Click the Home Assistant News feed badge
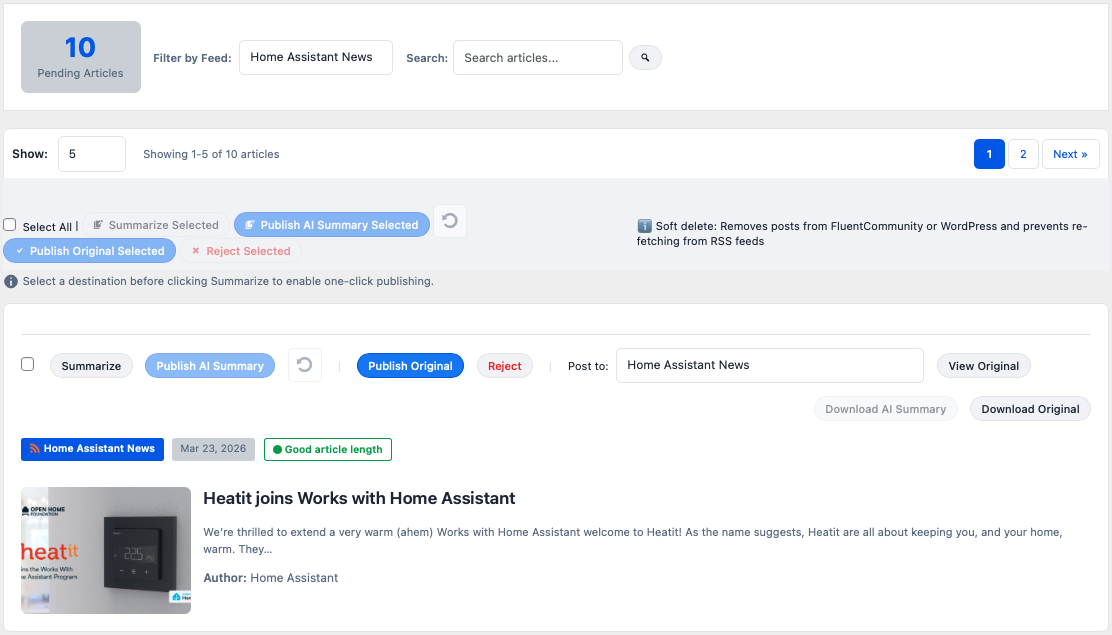The image size is (1112, 635). pyautogui.click(x=92, y=449)
